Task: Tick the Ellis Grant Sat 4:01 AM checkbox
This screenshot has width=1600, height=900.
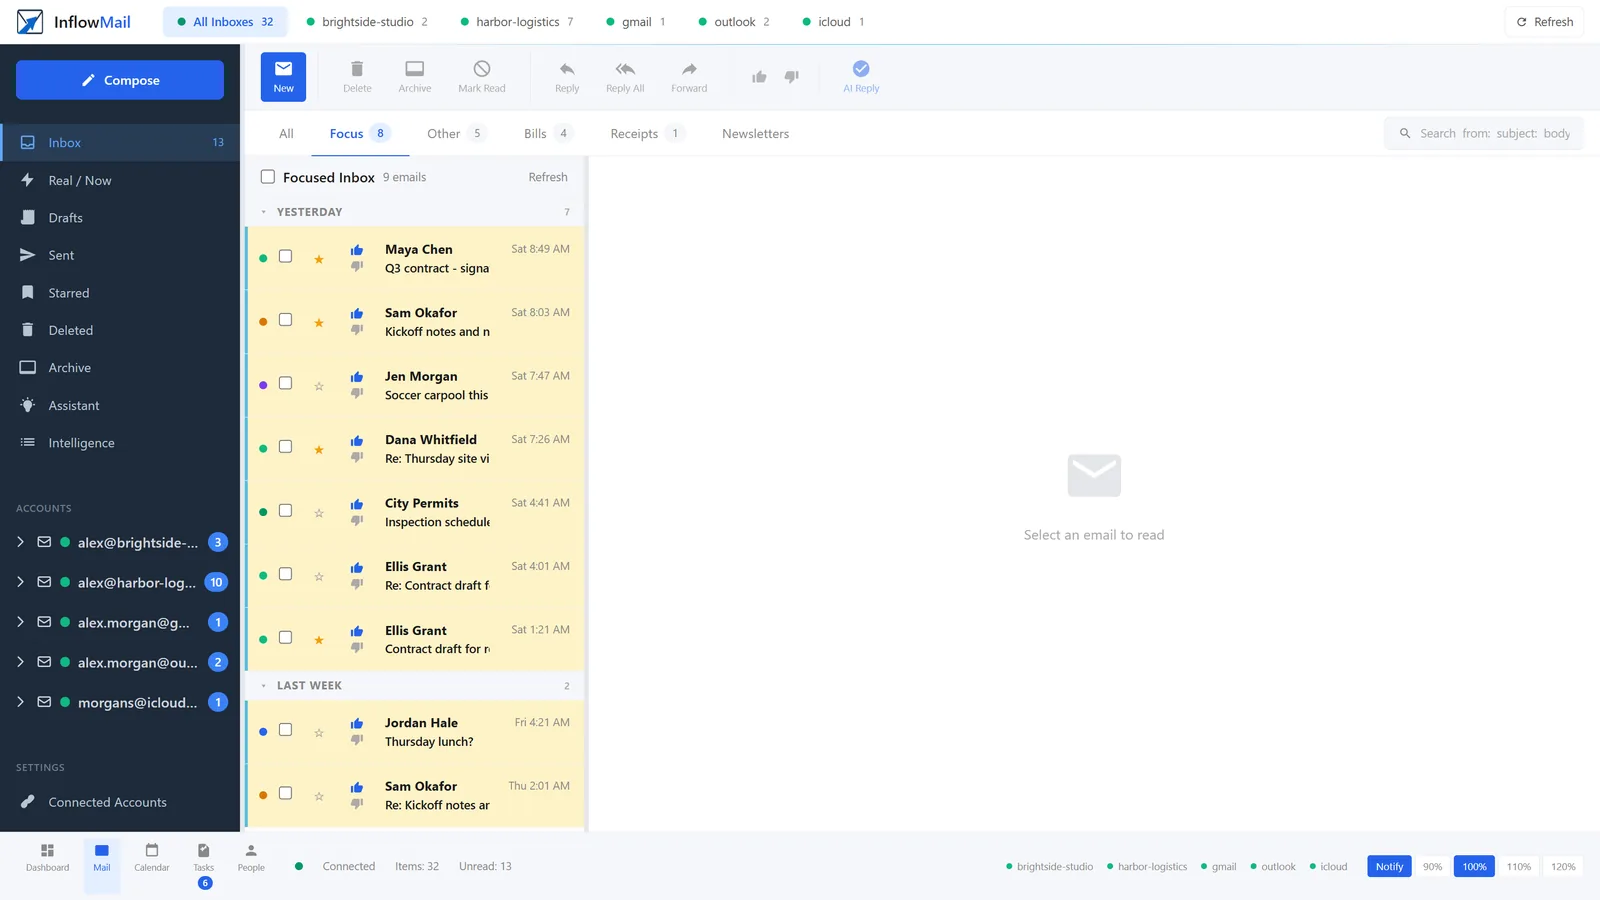Action: pyautogui.click(x=285, y=574)
